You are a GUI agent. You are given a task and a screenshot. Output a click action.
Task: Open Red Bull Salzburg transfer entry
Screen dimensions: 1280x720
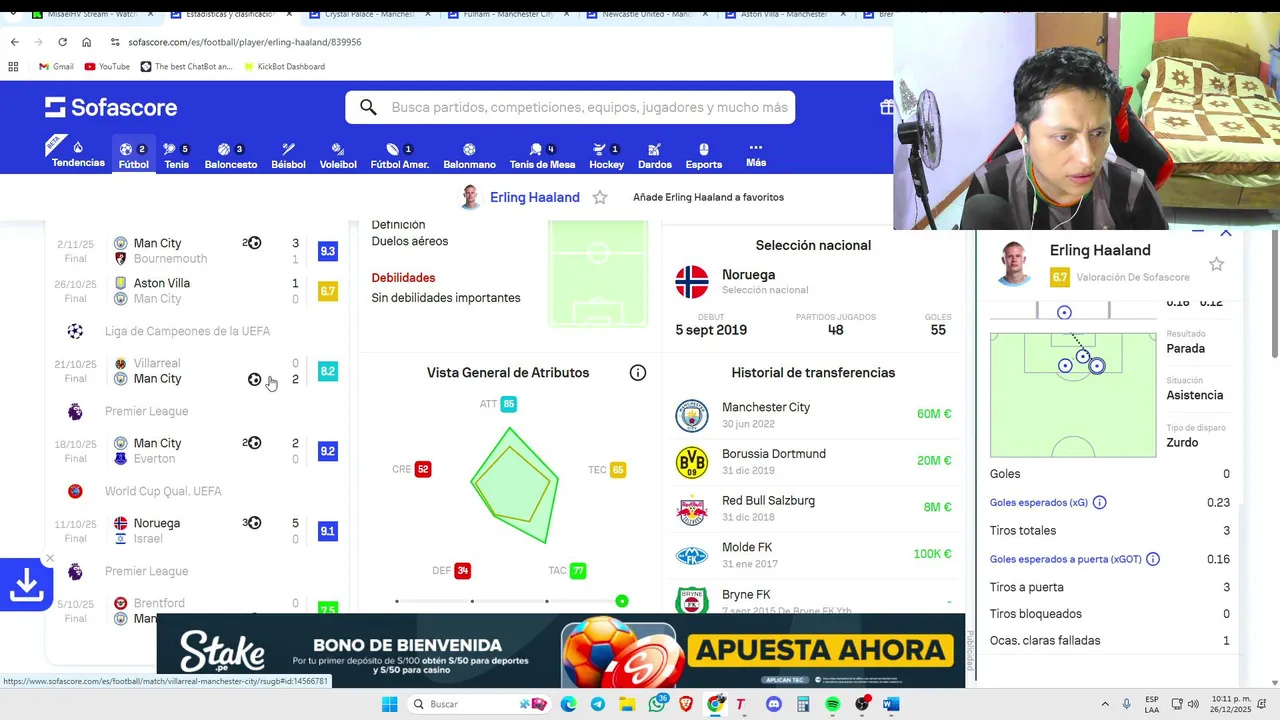pos(813,507)
